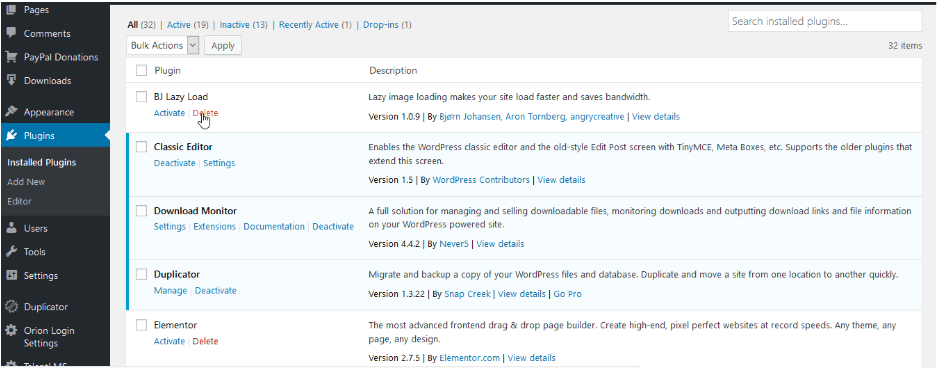
Task: Click the Users person icon
Action: pos(11,228)
